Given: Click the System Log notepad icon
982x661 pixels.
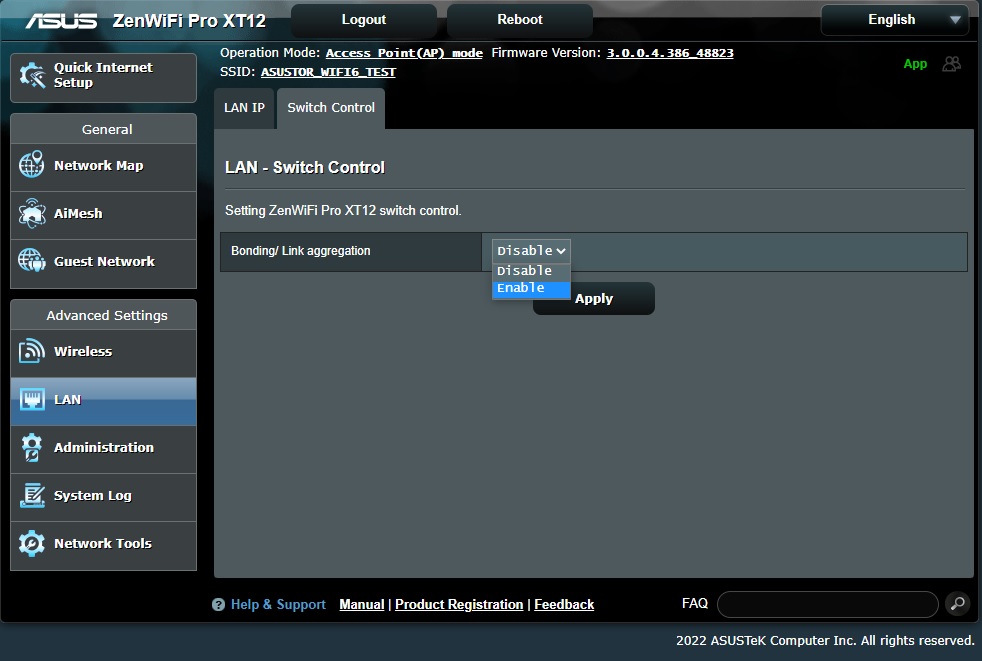Looking at the screenshot, I should 32,495.
